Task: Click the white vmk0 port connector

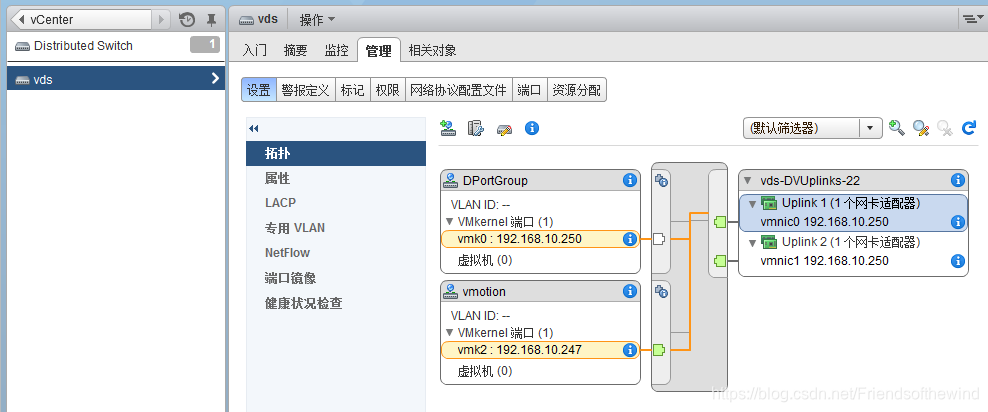Action: [x=660, y=239]
